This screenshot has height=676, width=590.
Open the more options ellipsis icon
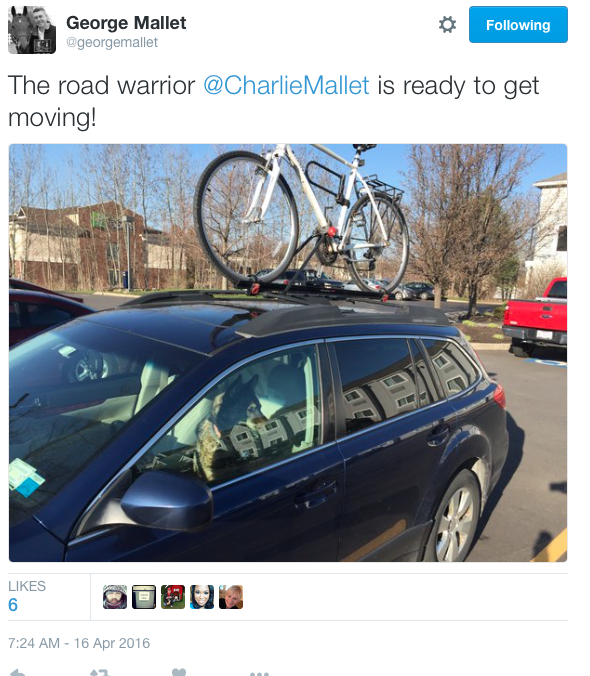click(259, 673)
